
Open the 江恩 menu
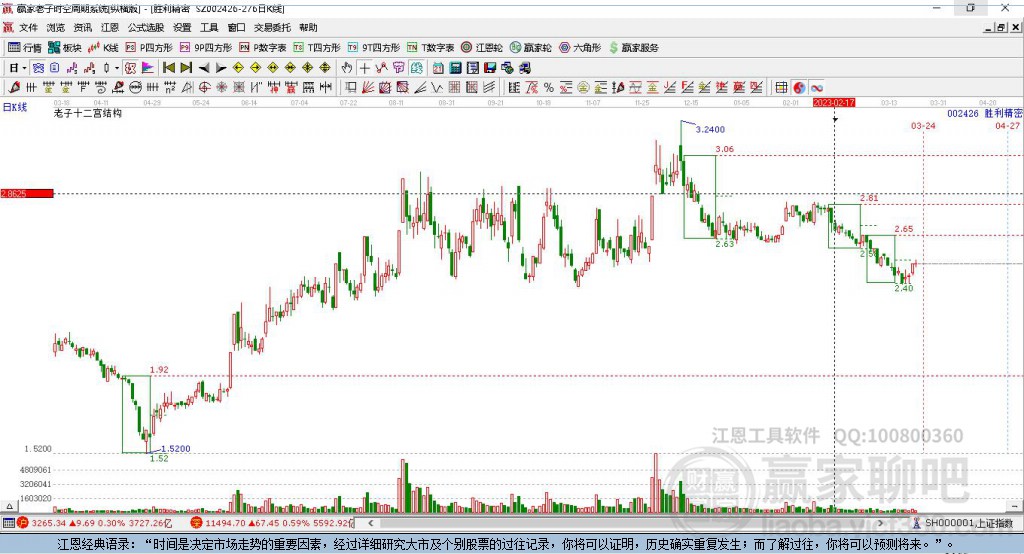tap(110, 27)
